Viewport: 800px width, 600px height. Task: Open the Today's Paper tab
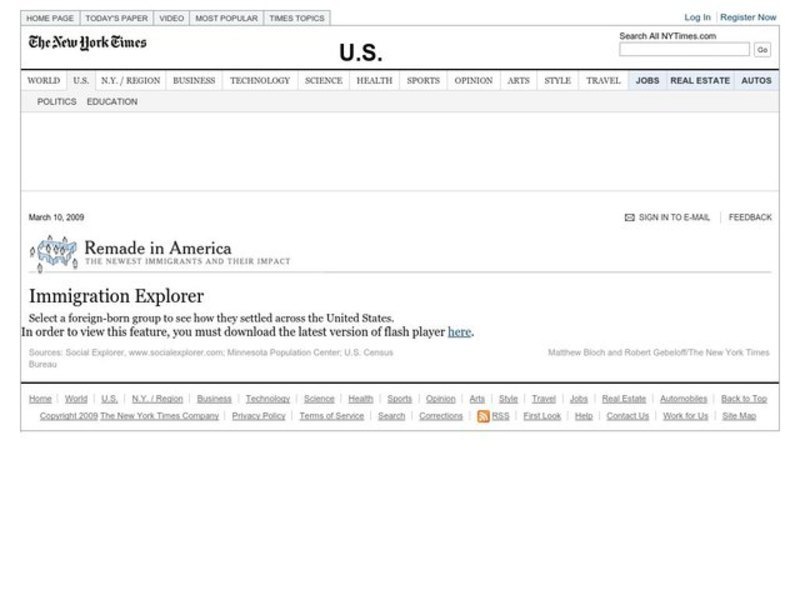[116, 18]
